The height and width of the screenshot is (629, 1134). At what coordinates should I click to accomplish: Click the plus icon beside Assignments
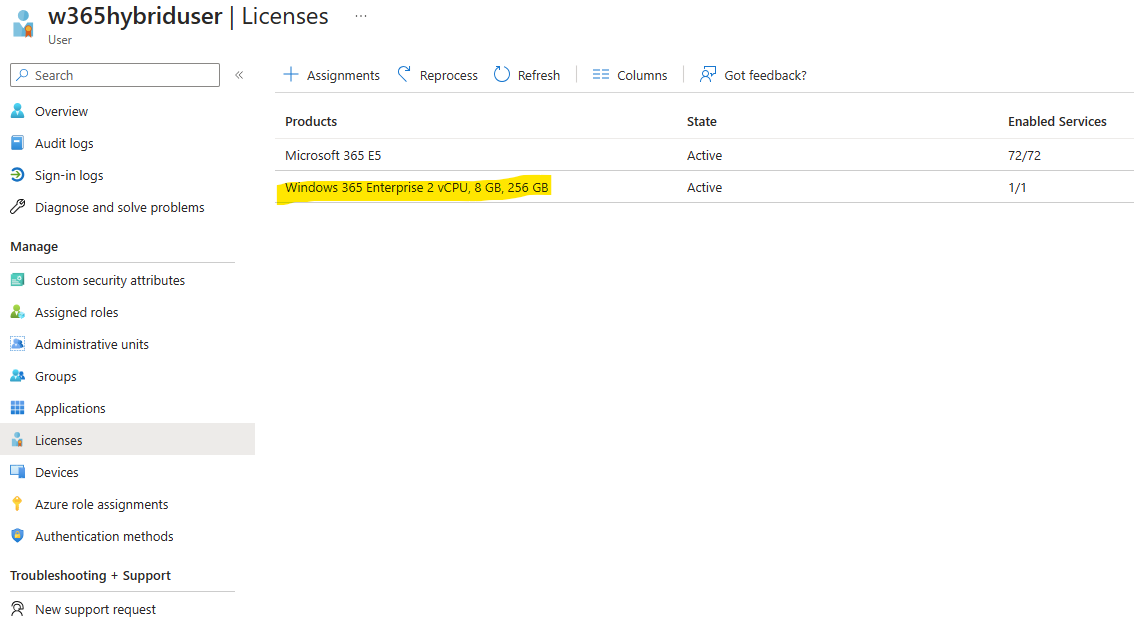click(291, 74)
